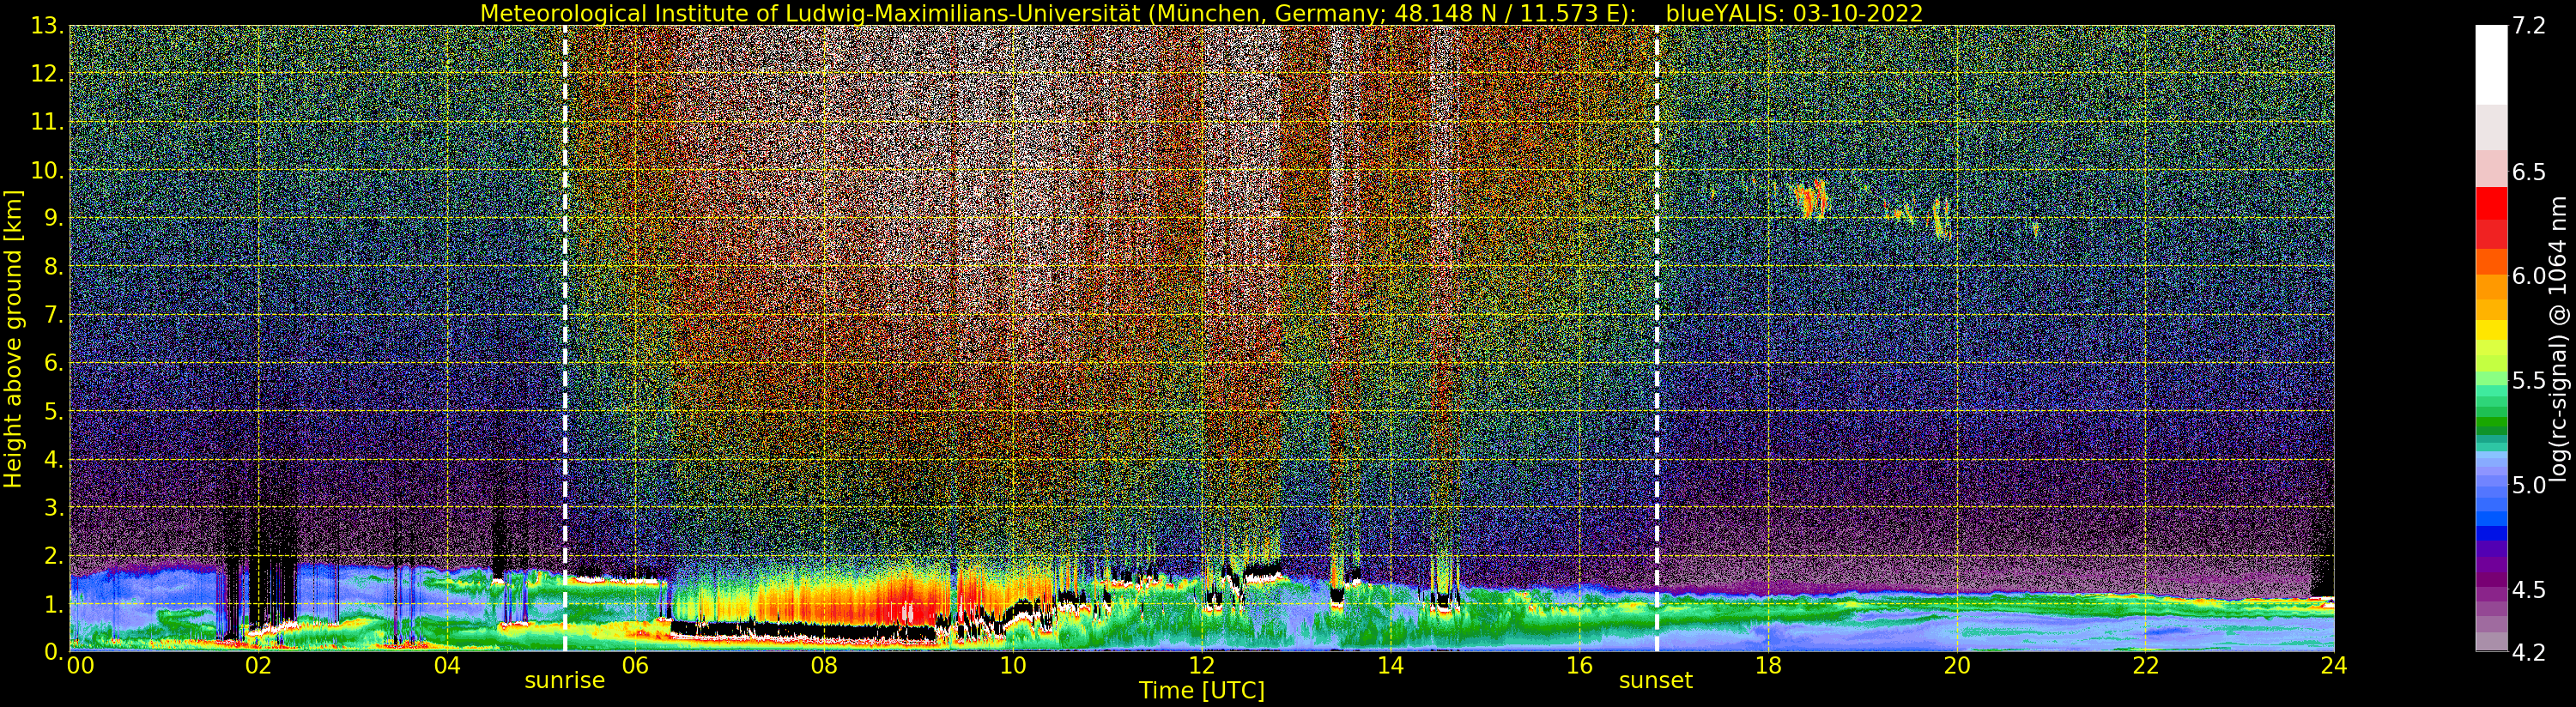The height and width of the screenshot is (707, 2576).
Task: Click the time axis tick '06'
Action: (635, 665)
